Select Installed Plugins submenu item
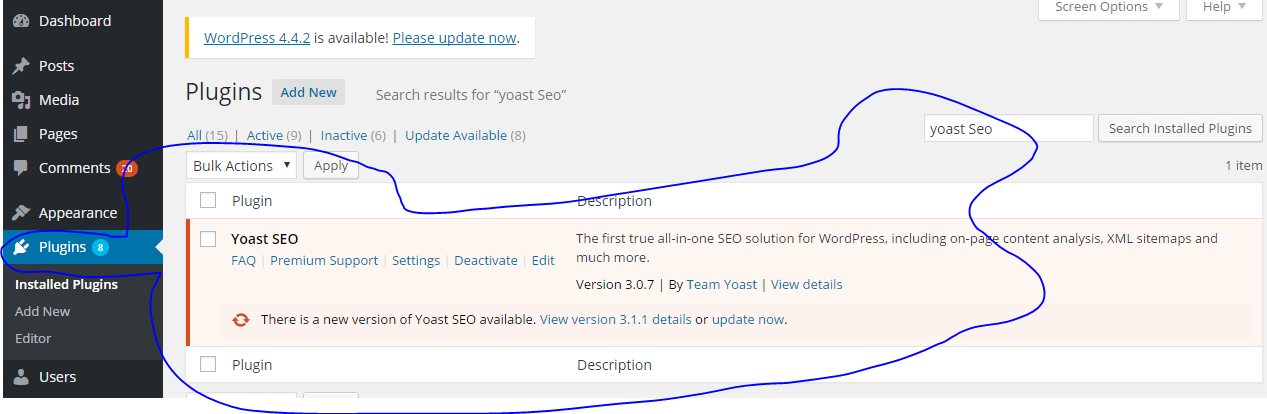 66,285
